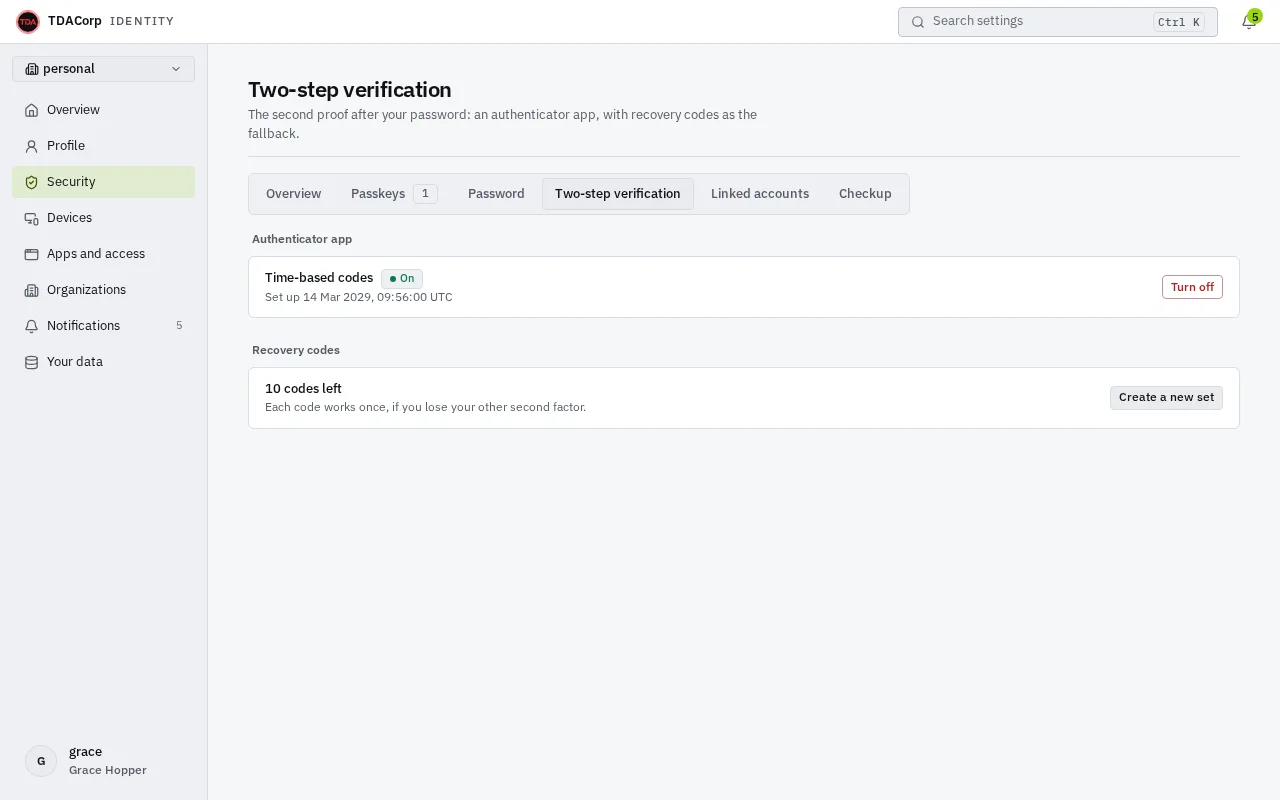Screen dimensions: 1280x800
Task: Click the Devices icon in sidebar
Action: [x=32, y=218]
